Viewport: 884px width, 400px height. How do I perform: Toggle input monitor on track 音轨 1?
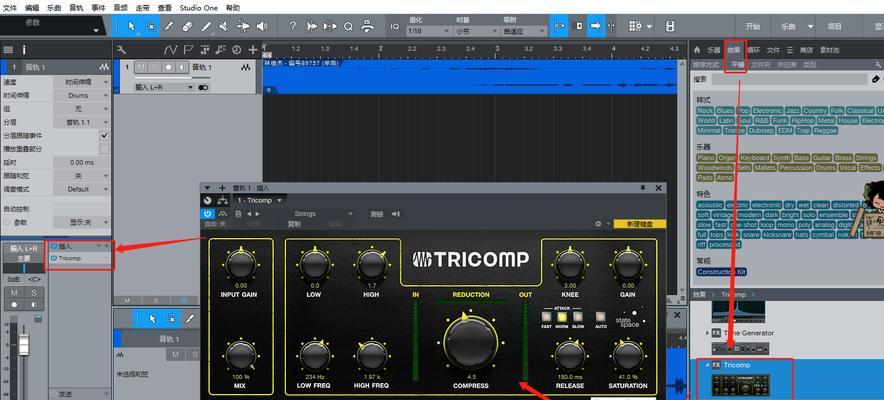[x=182, y=67]
